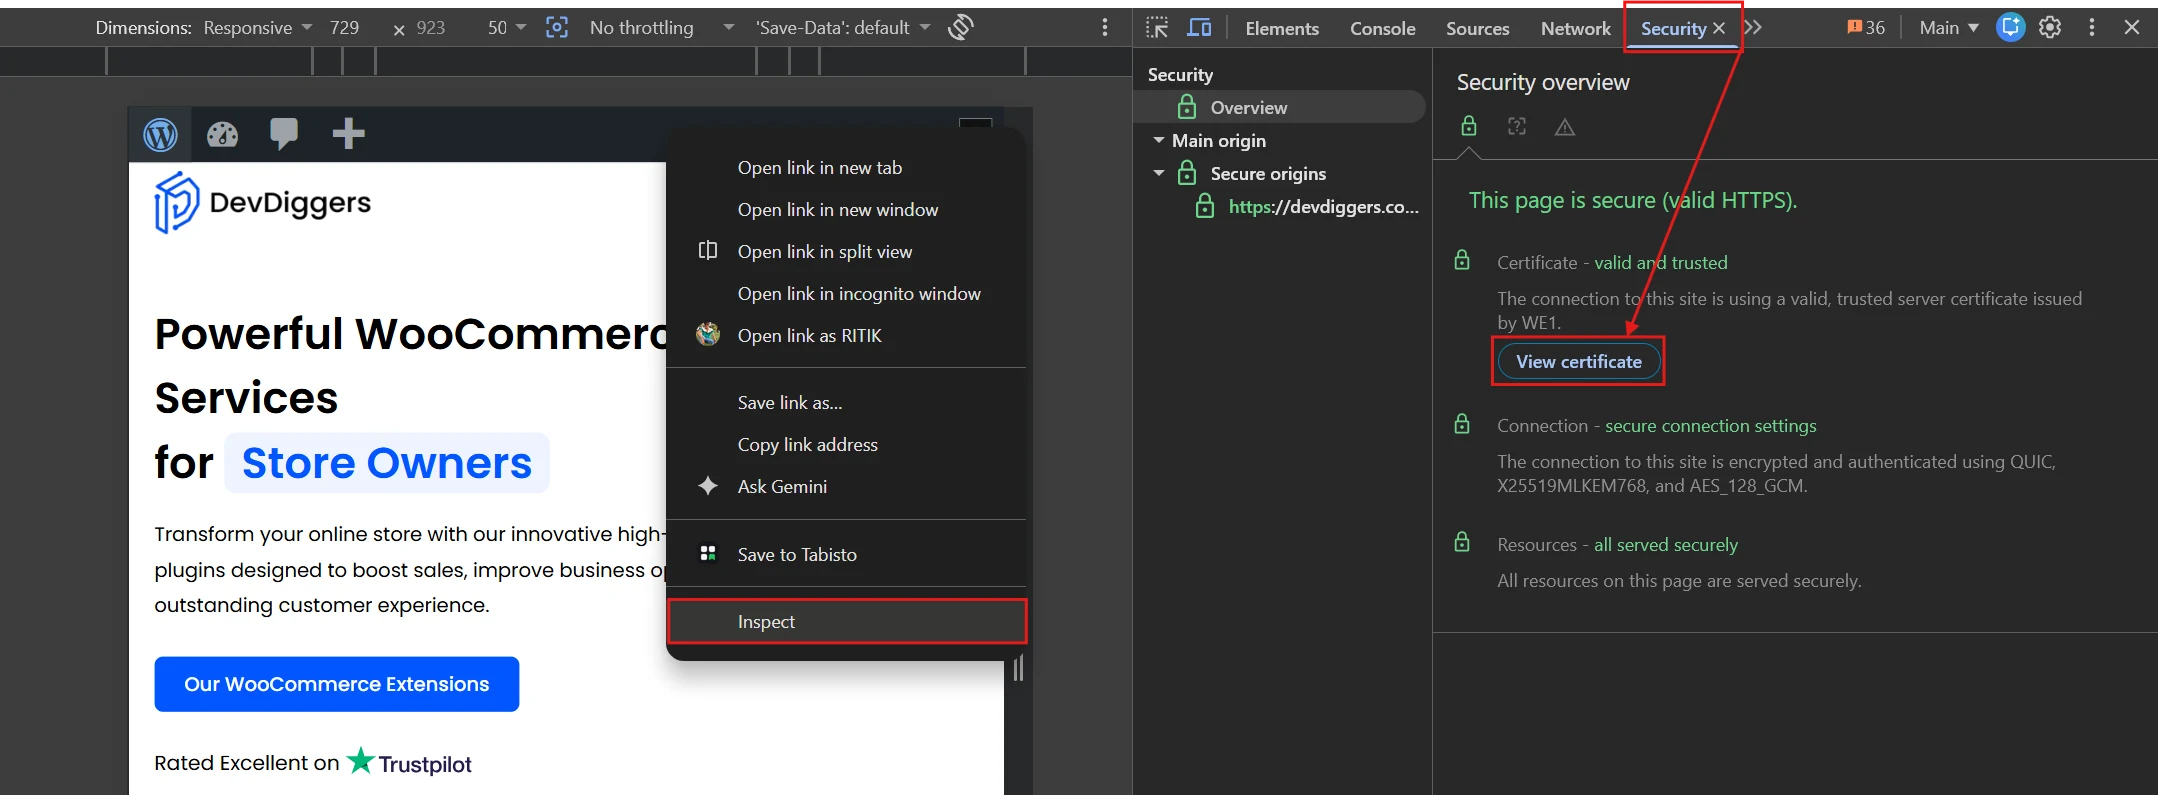
Task: Click the rotate device orientation icon
Action: point(960,27)
